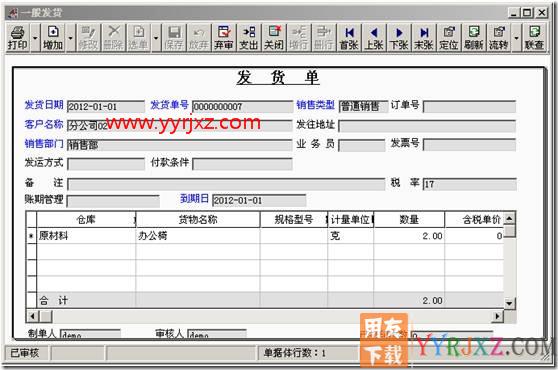The width and height of the screenshot is (558, 370).
Task: Go to first record with 首张
Action: point(349,38)
